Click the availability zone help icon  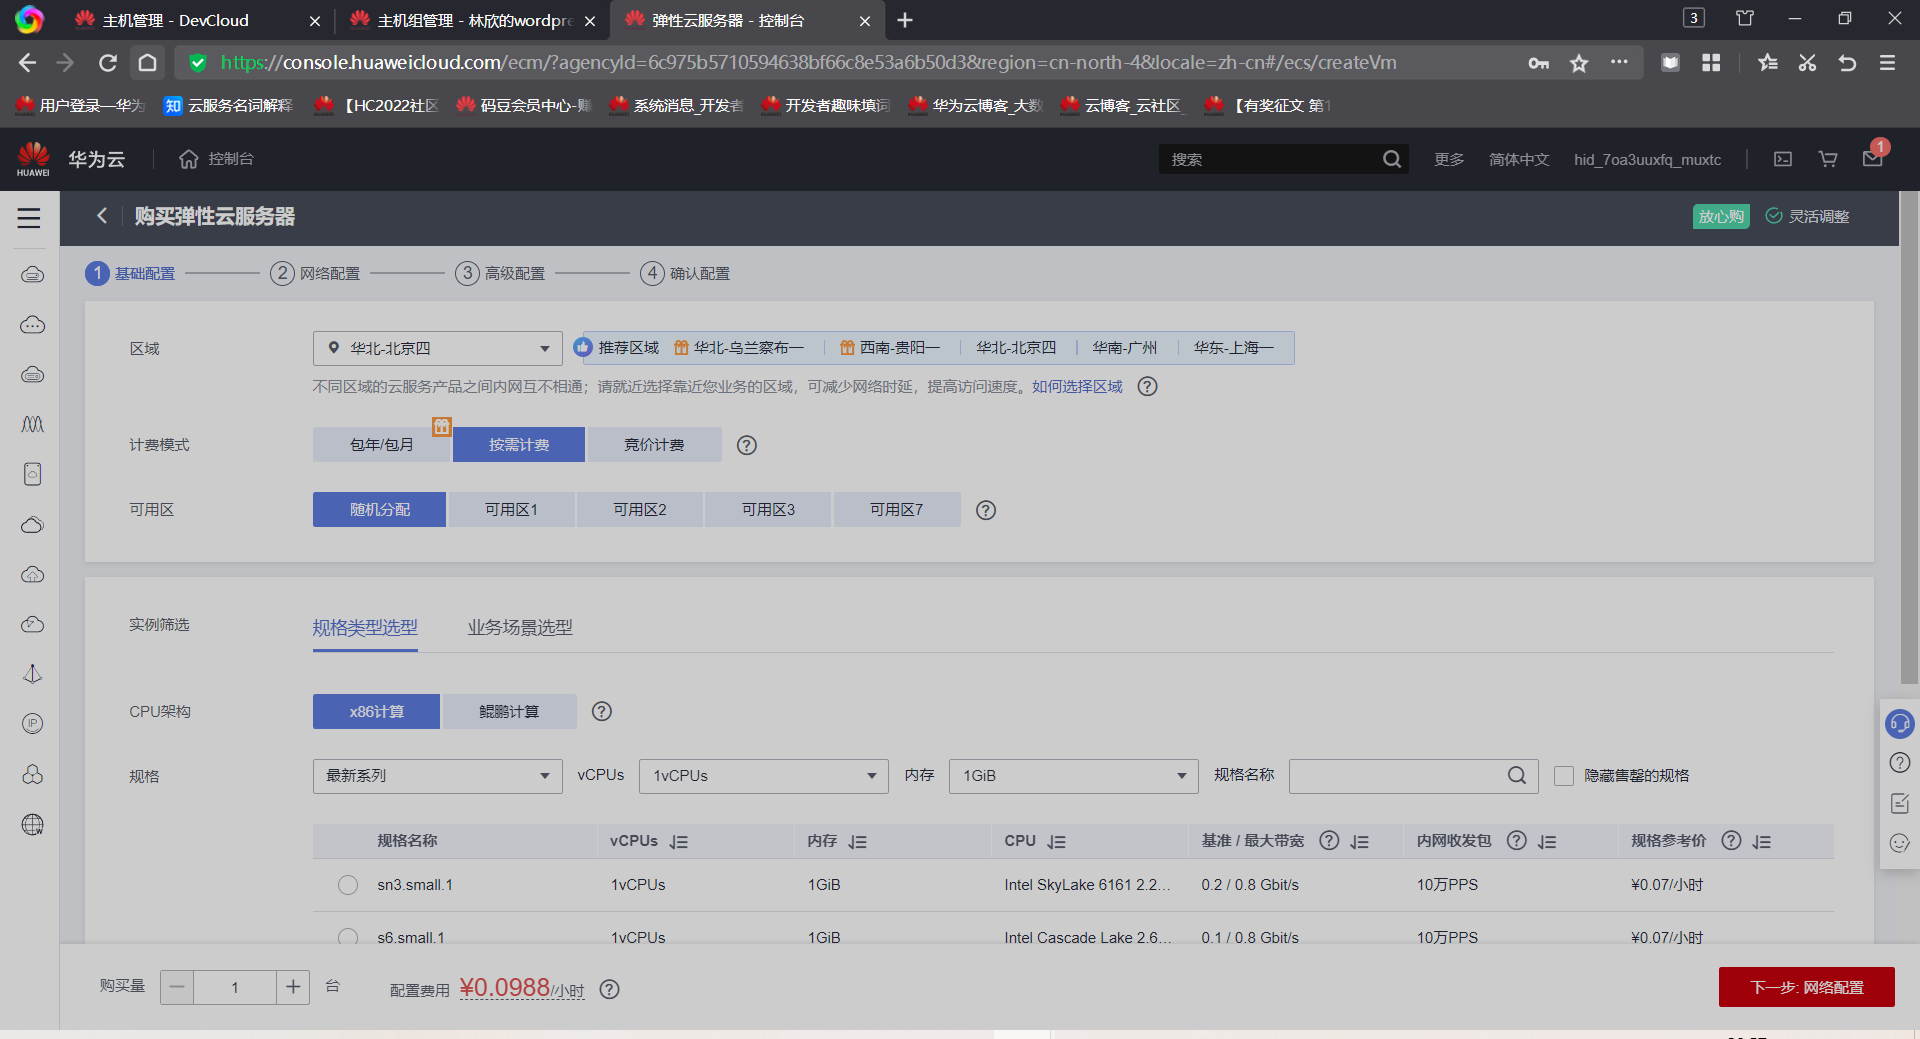[986, 510]
